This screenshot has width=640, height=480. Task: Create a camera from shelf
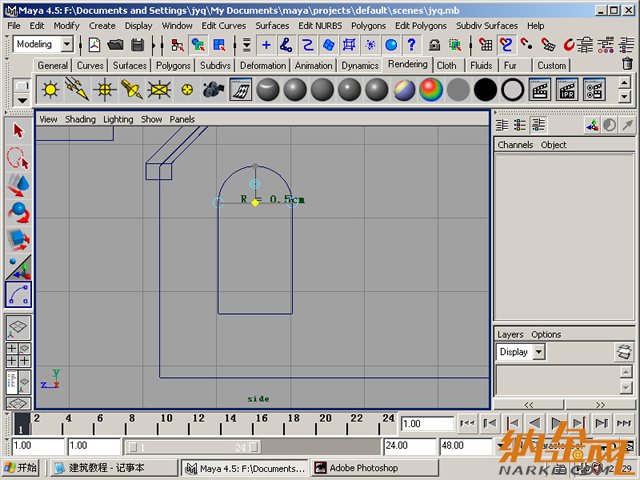pos(213,90)
